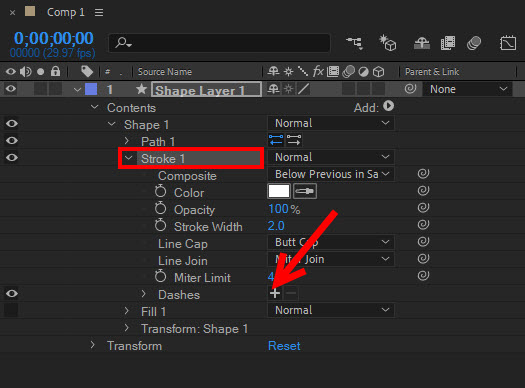Close the Comp 1 timeline tab

pos(12,13)
